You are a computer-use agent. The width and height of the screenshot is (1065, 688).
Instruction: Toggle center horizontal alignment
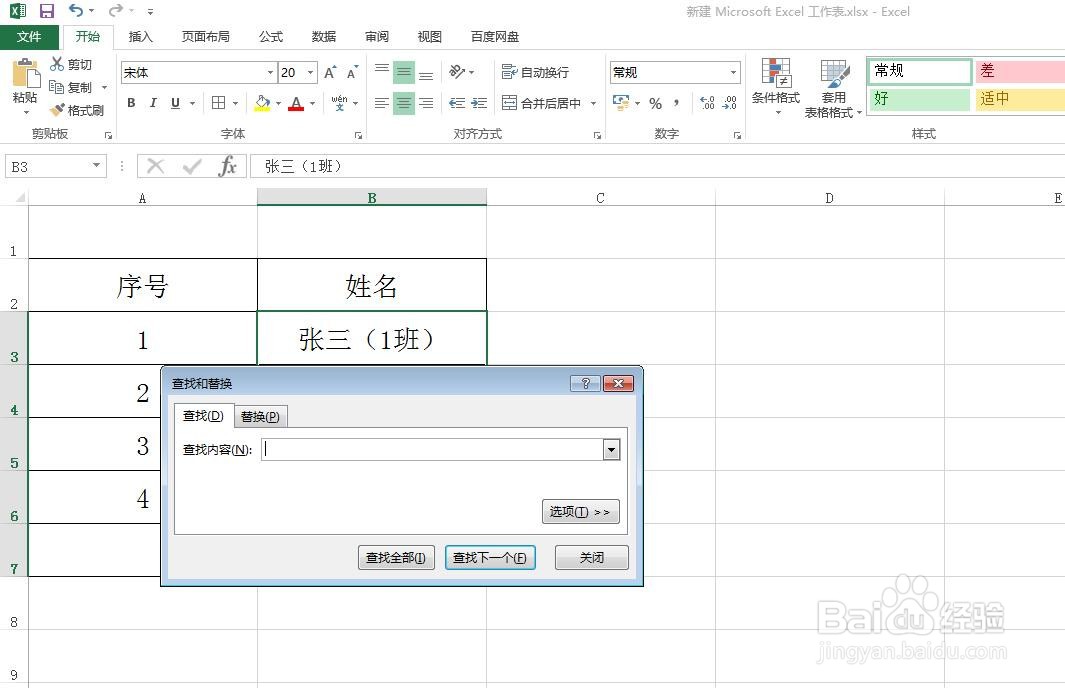click(403, 103)
